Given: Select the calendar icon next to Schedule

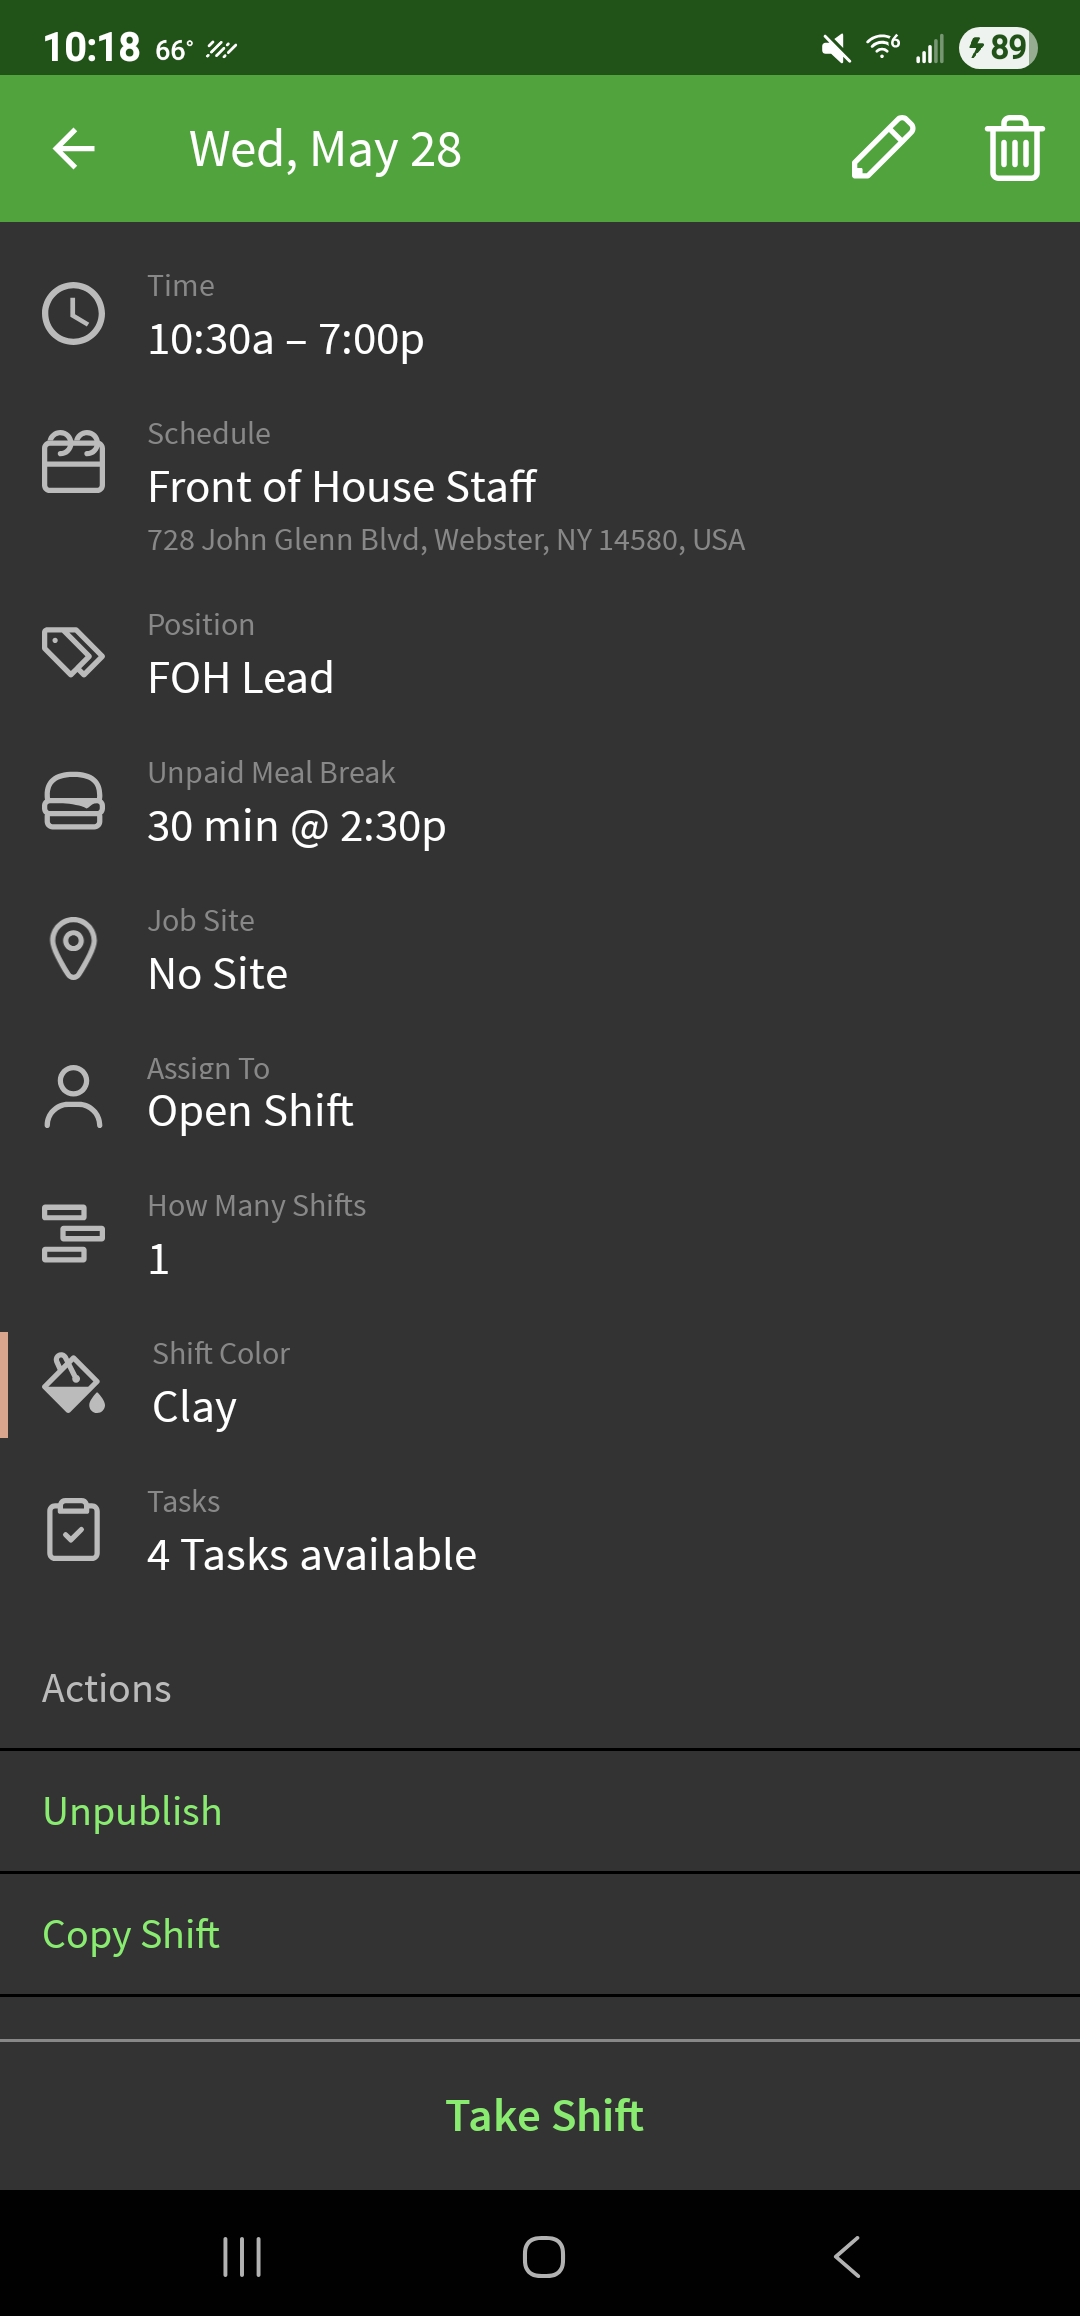Looking at the screenshot, I should tap(73, 462).
